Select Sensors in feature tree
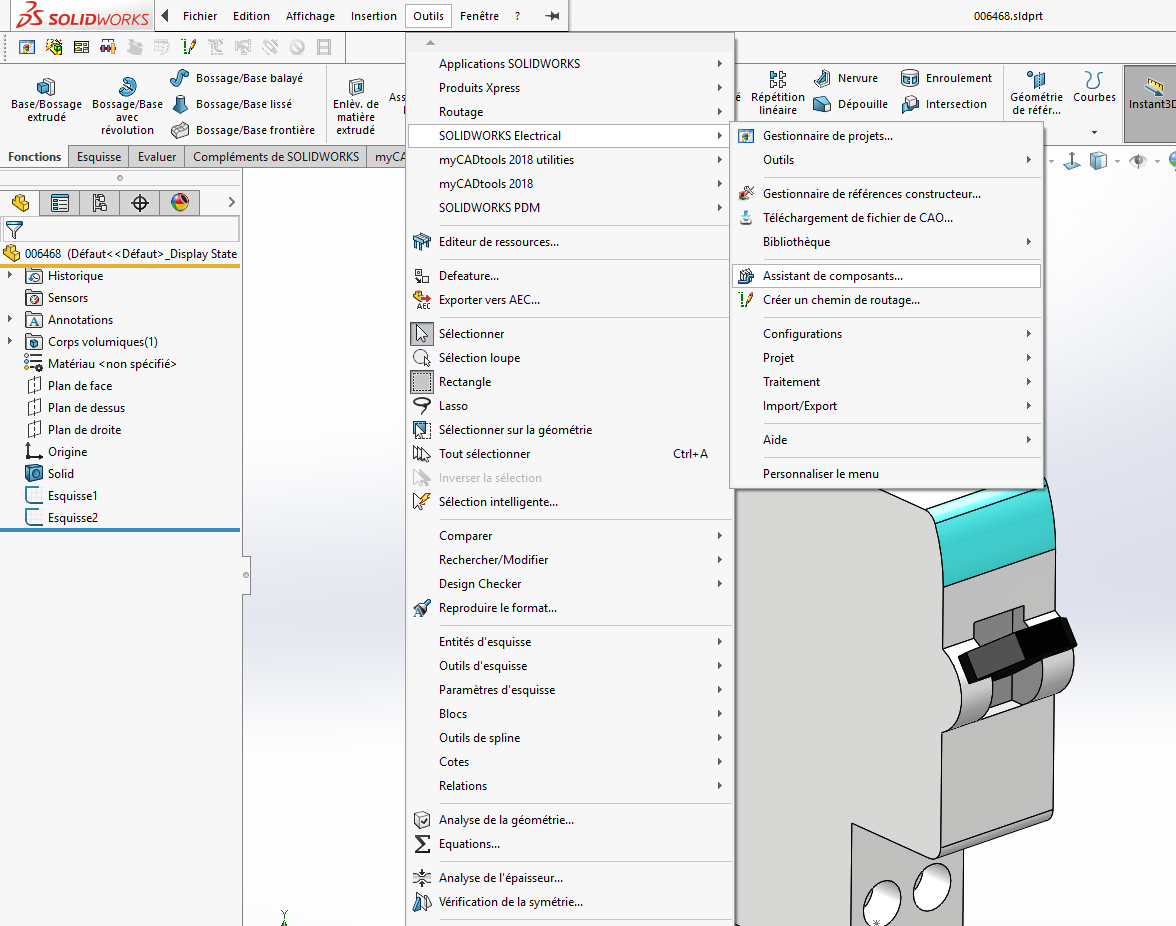This screenshot has width=1176, height=926. coord(68,298)
